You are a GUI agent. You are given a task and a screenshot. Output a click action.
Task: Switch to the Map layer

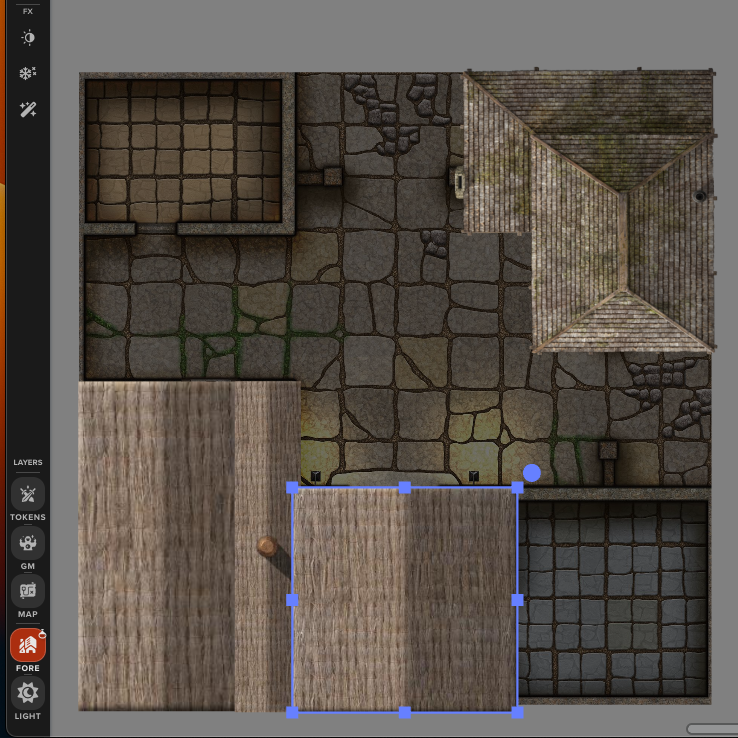28,591
